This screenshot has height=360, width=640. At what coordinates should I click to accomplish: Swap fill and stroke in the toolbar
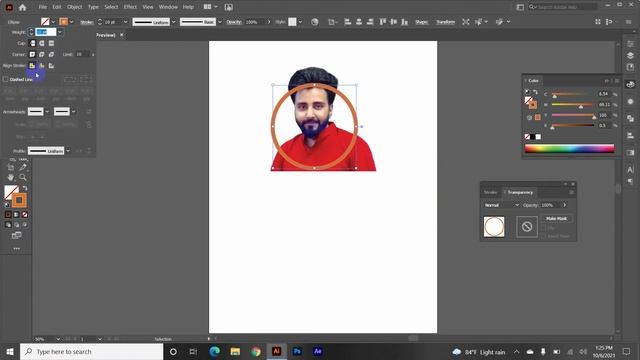[x=24, y=188]
